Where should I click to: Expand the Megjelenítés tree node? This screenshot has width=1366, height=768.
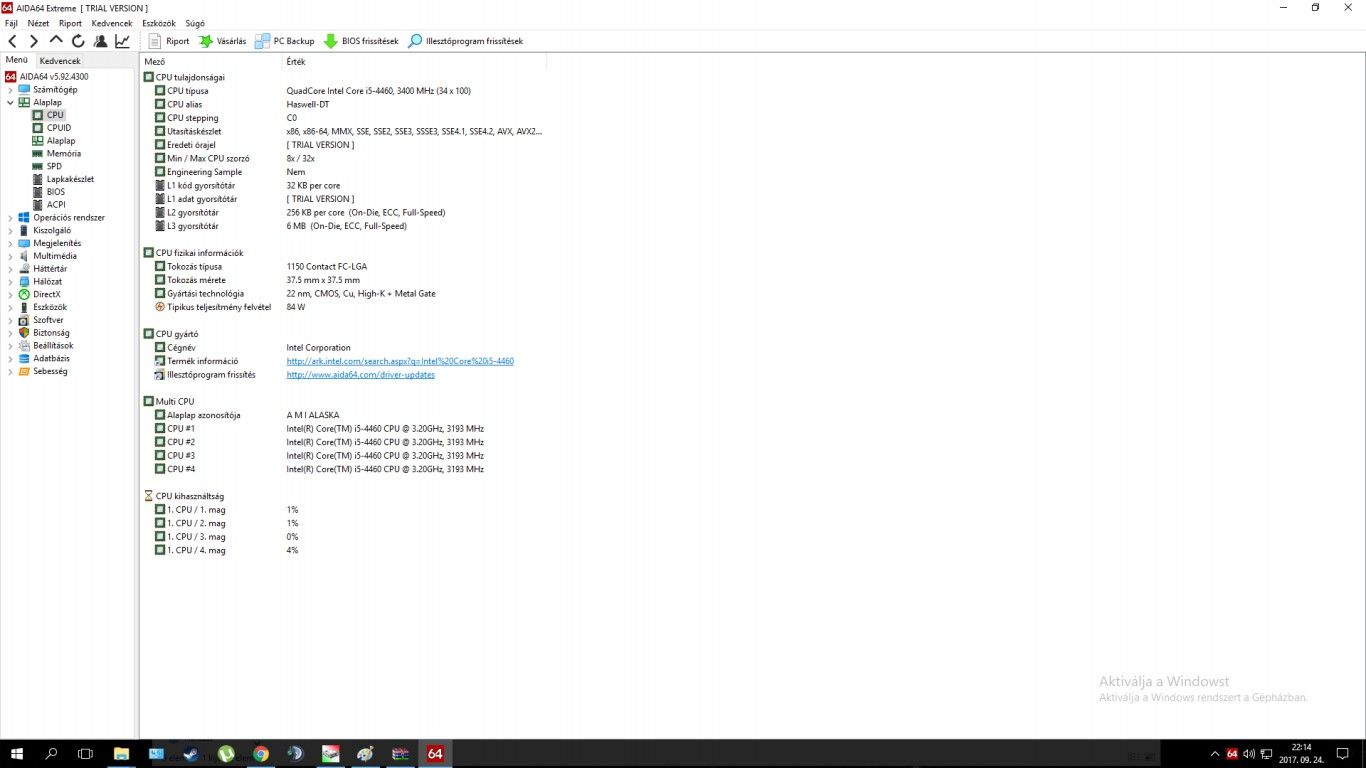coord(11,243)
